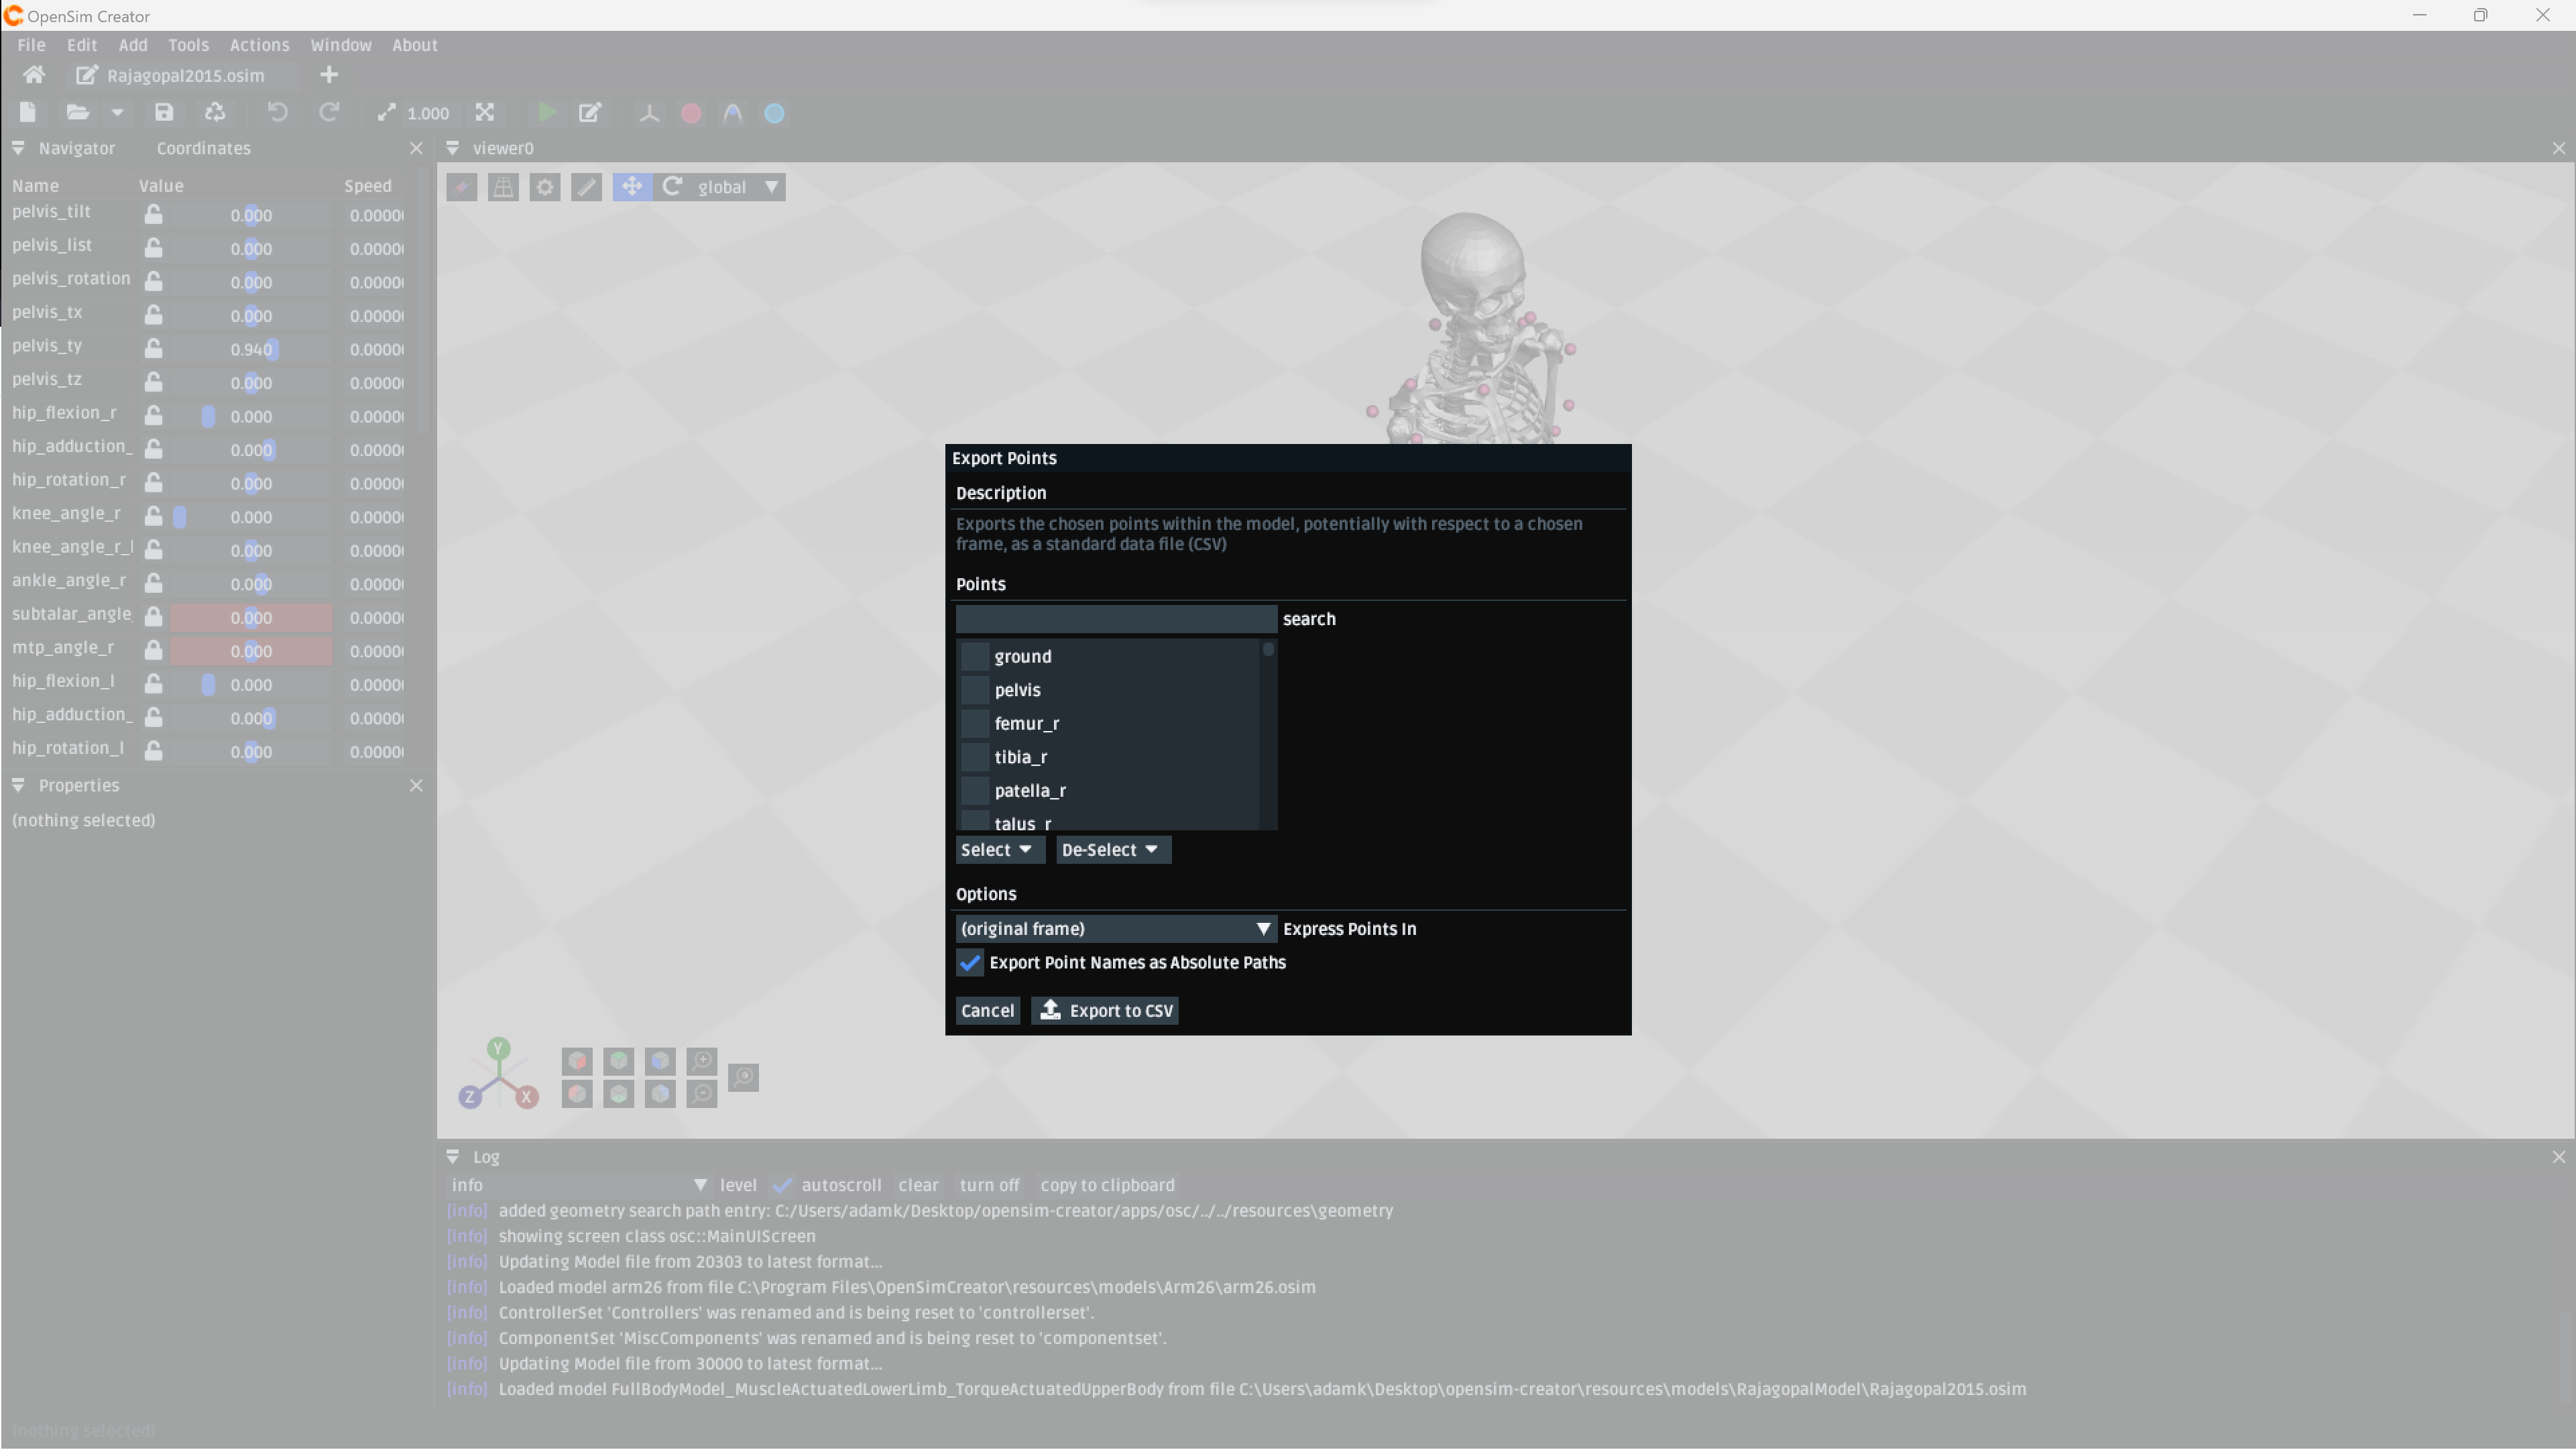The image size is (2576, 1450).
Task: Click the Export to CSV button
Action: [x=1104, y=1010]
